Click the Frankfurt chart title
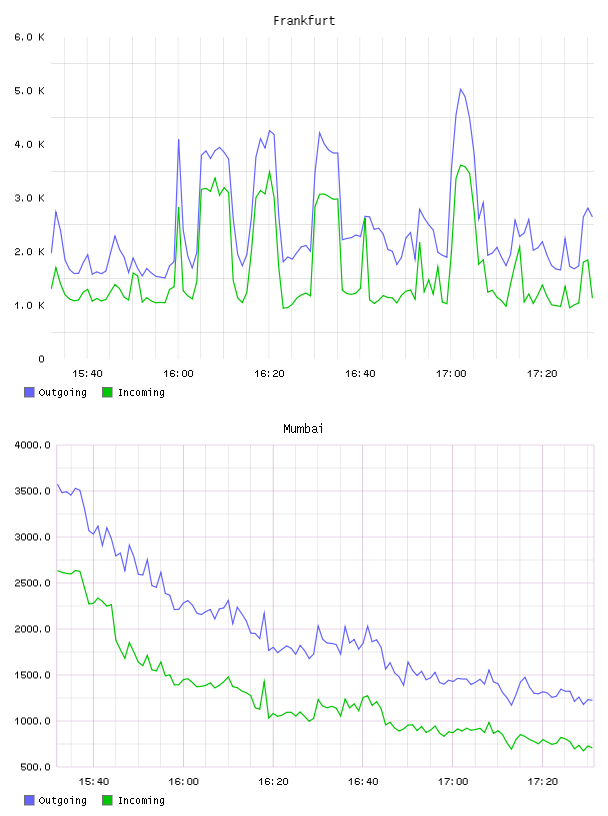Viewport: 608px width, 816px height. [x=304, y=21]
